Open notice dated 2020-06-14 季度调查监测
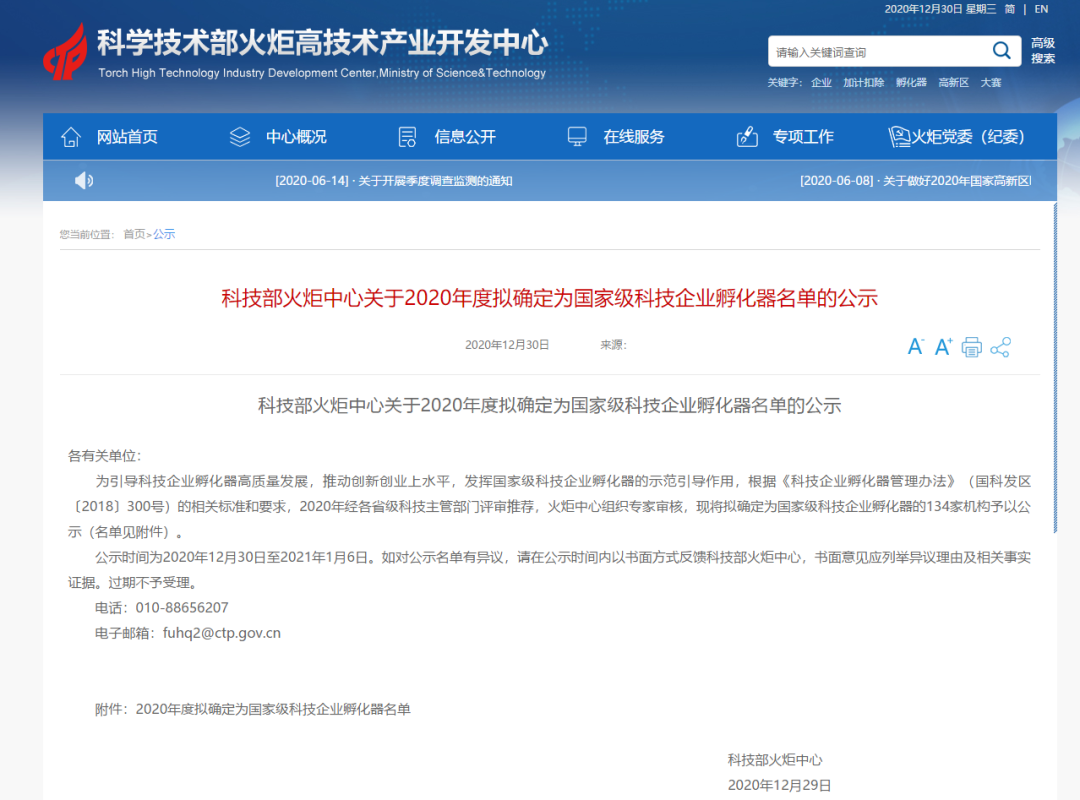This screenshot has width=1080, height=800. [x=394, y=181]
